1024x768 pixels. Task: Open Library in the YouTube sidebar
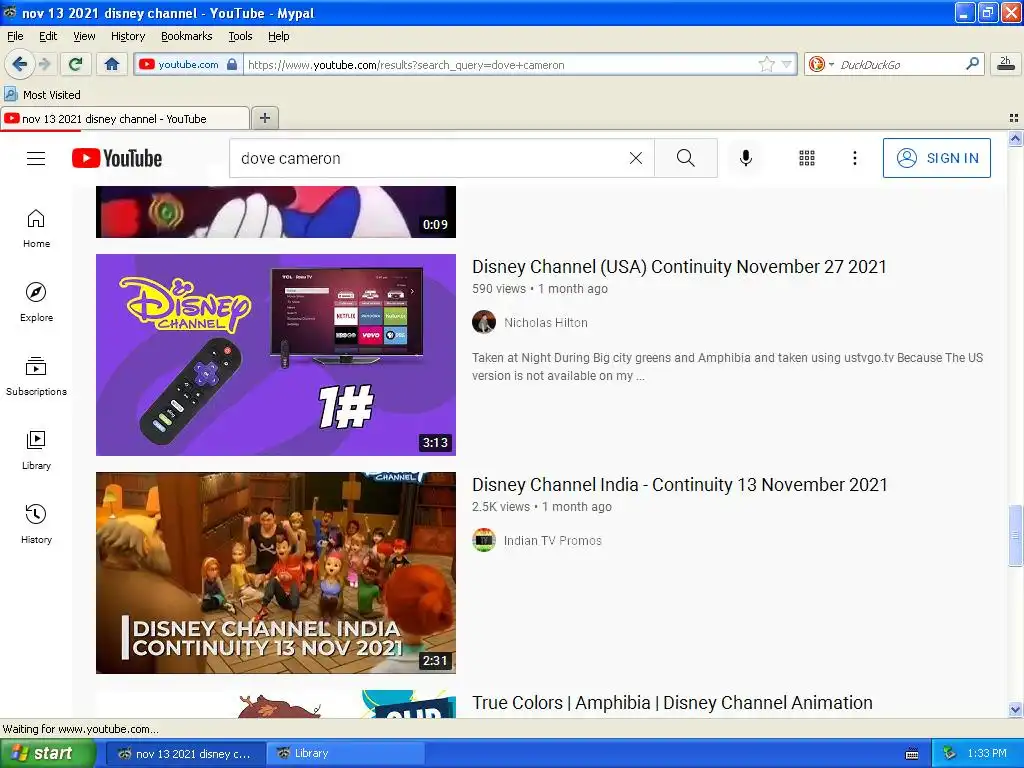36,451
